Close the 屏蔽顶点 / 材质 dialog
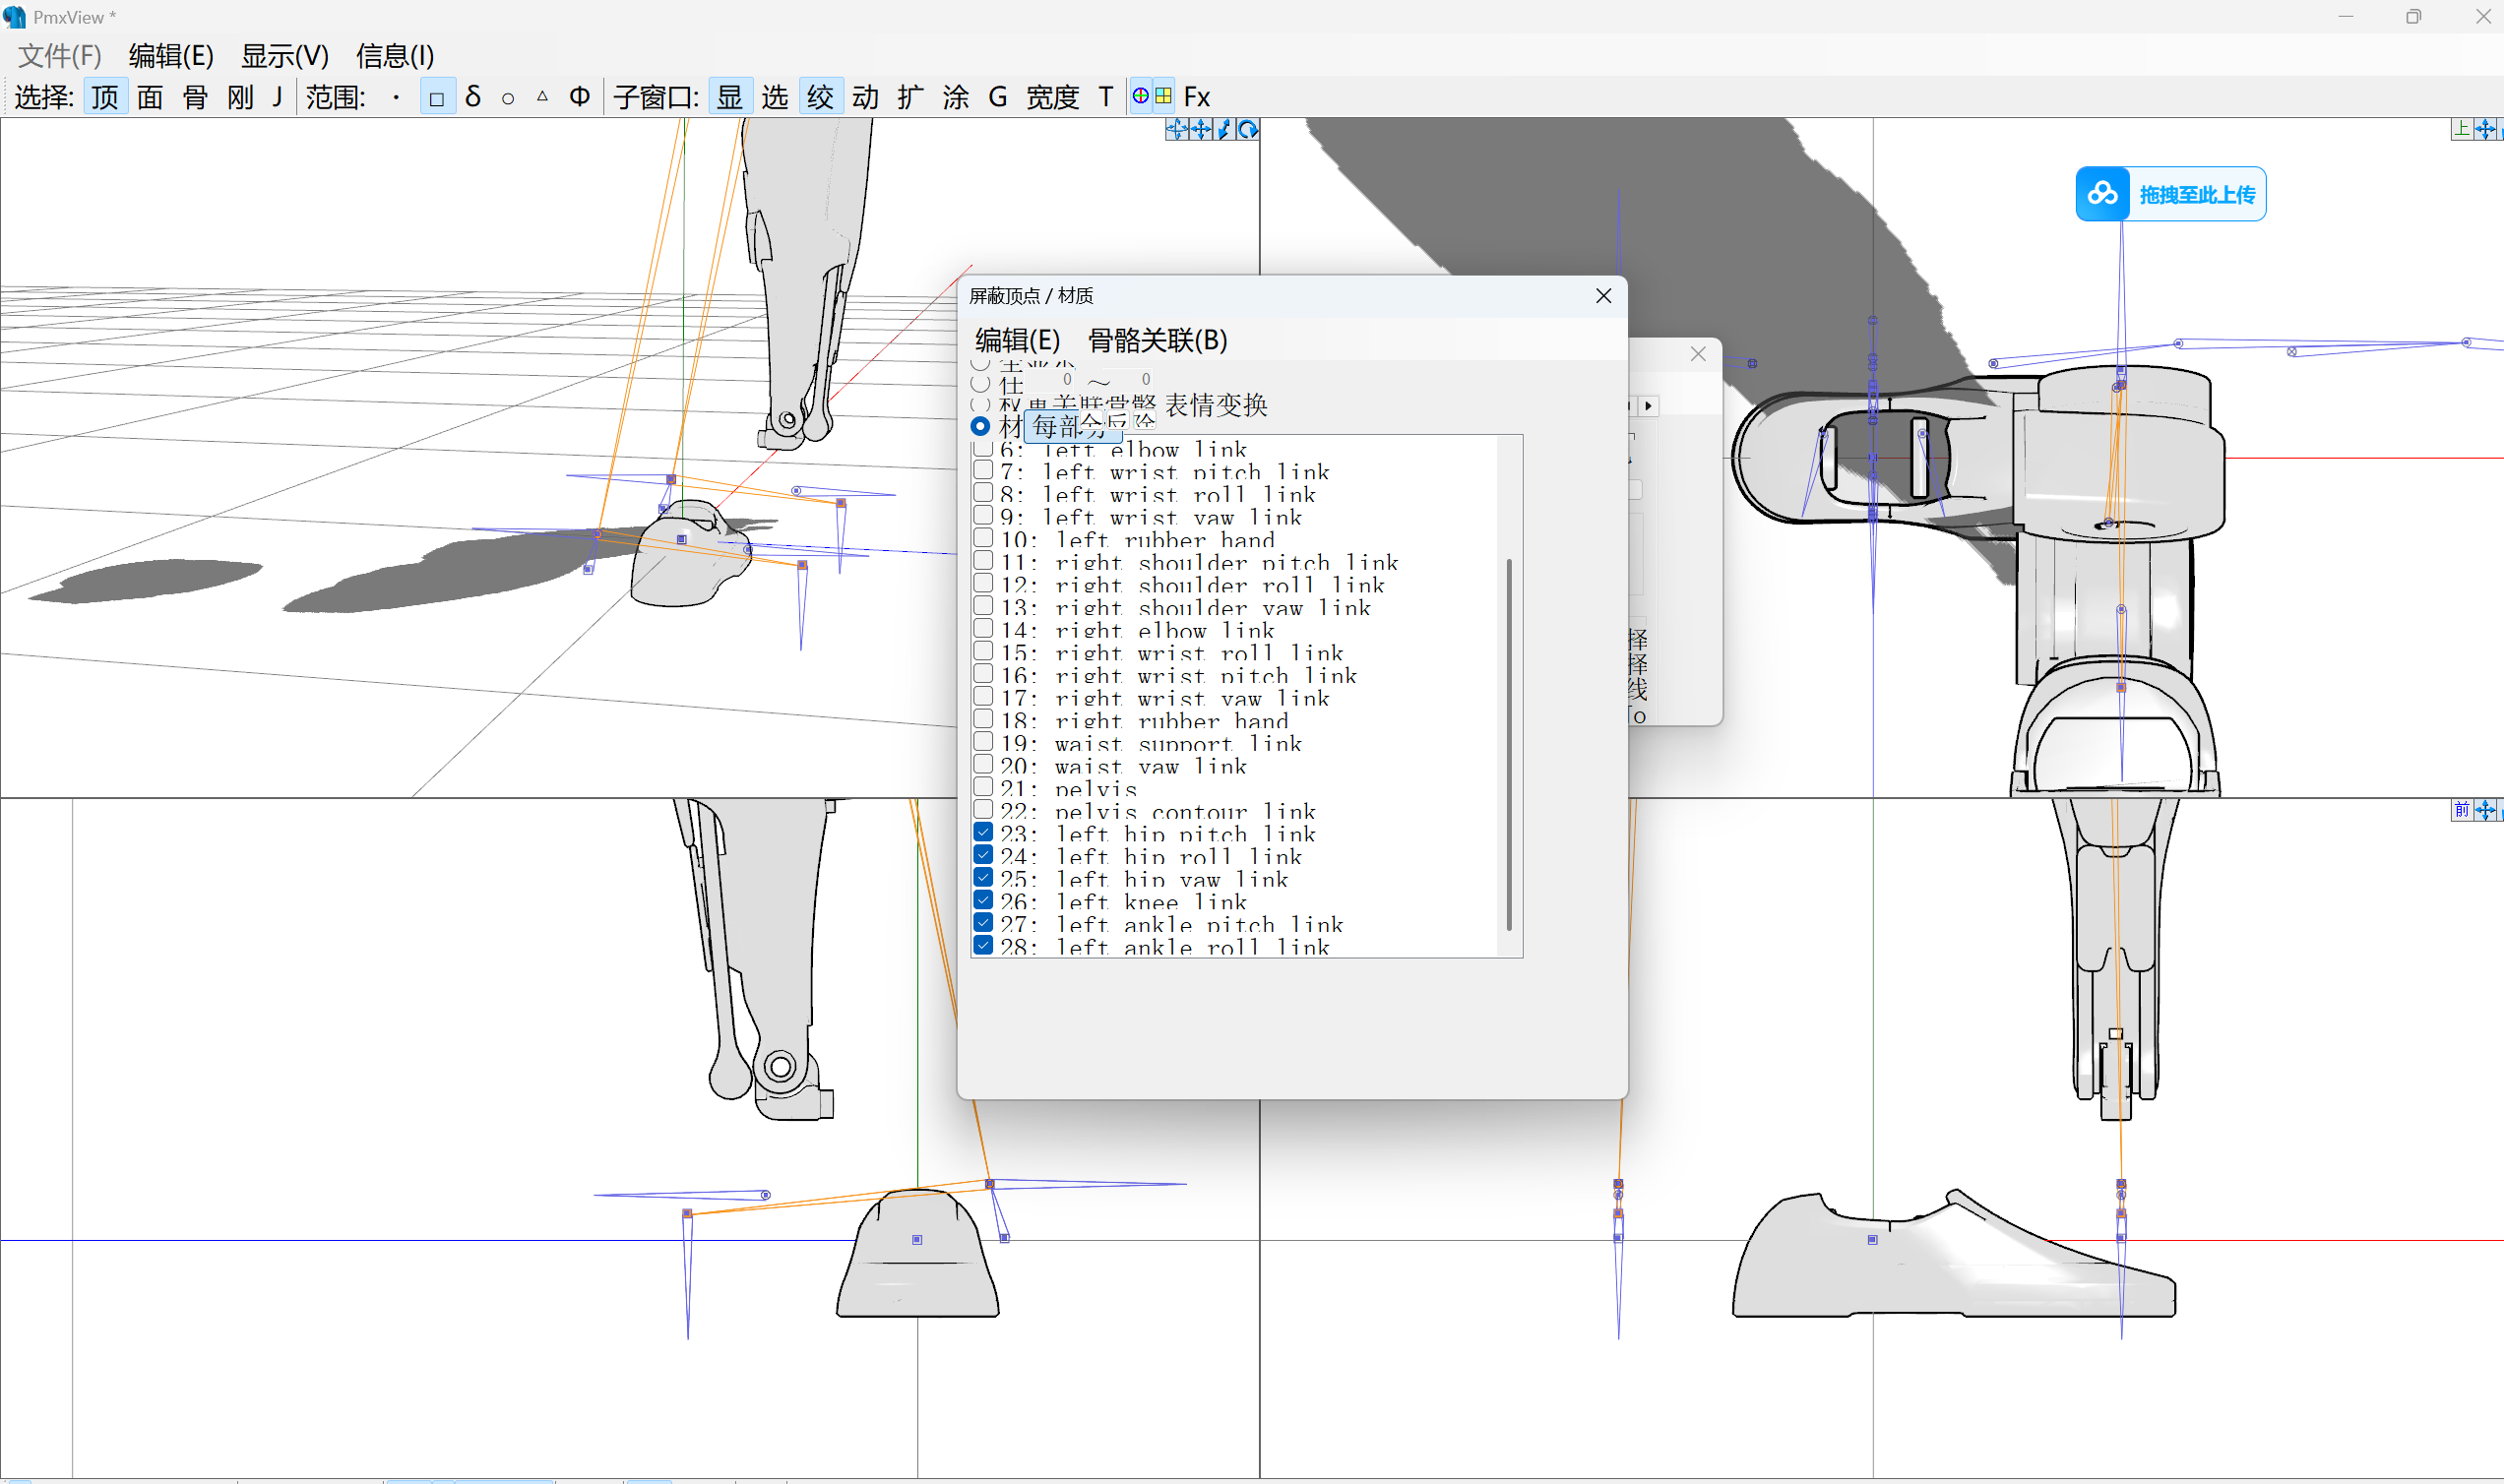This screenshot has width=2504, height=1484. click(1603, 296)
